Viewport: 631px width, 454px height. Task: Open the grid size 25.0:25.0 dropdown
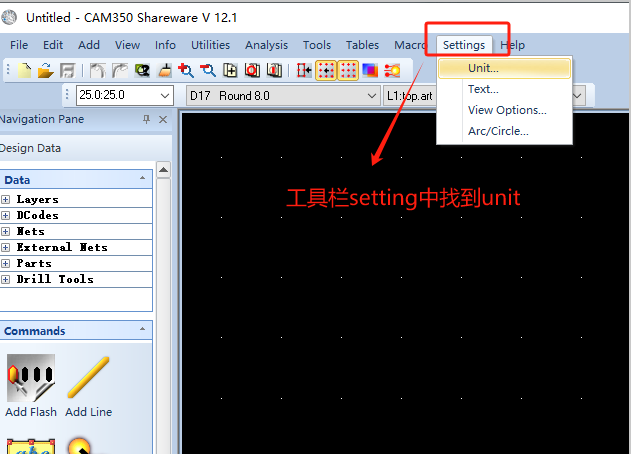(x=164, y=95)
